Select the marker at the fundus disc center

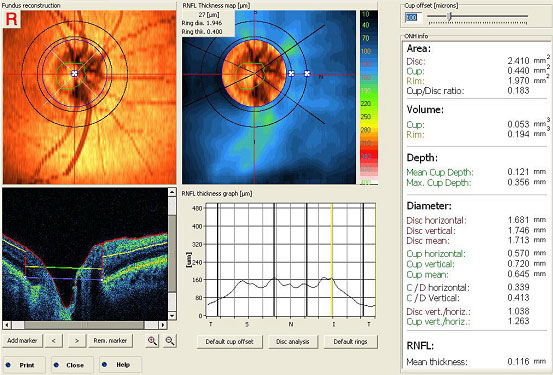point(74,73)
